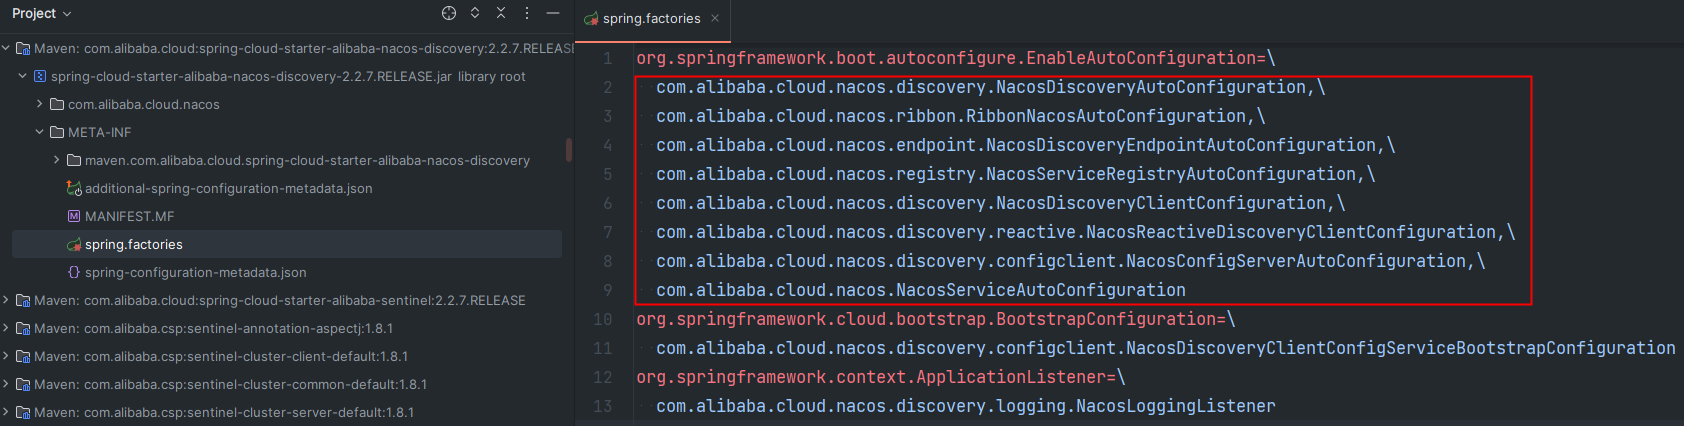This screenshot has height=426, width=1684.
Task: Click the jar library root icon
Action: click(x=40, y=76)
